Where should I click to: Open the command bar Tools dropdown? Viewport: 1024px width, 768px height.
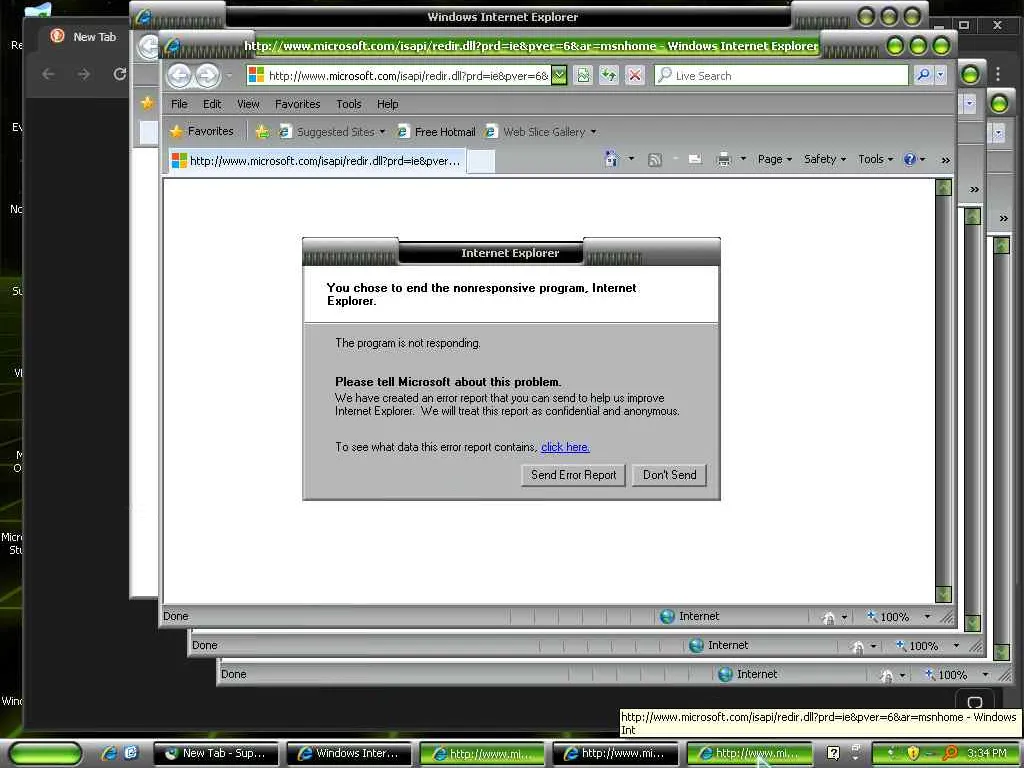tap(875, 159)
